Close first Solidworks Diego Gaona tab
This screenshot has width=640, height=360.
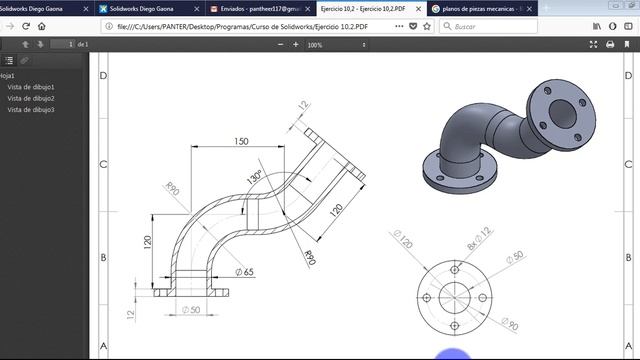(86, 9)
